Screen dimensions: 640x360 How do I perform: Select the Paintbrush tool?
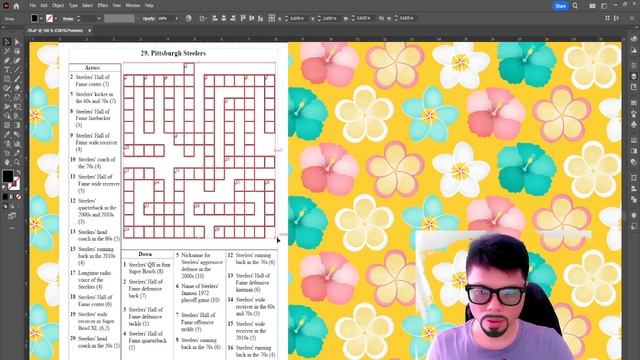tap(17, 79)
